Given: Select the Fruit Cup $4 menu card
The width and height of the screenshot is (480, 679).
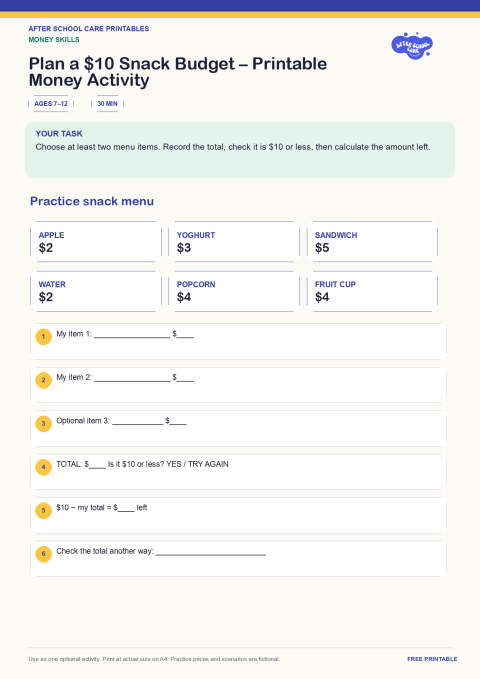Looking at the screenshot, I should [372, 291].
